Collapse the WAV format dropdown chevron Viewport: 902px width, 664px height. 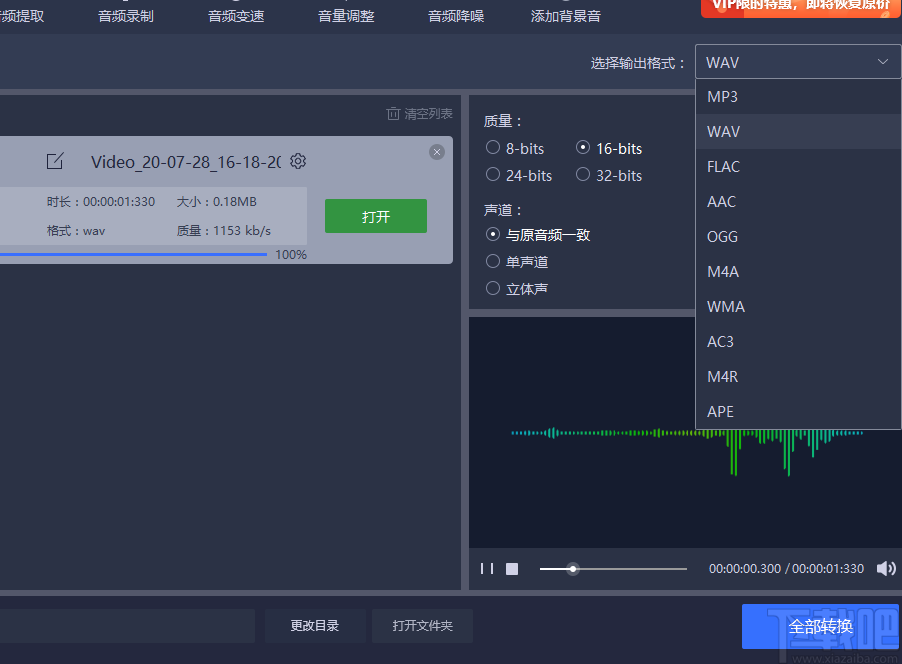point(883,61)
